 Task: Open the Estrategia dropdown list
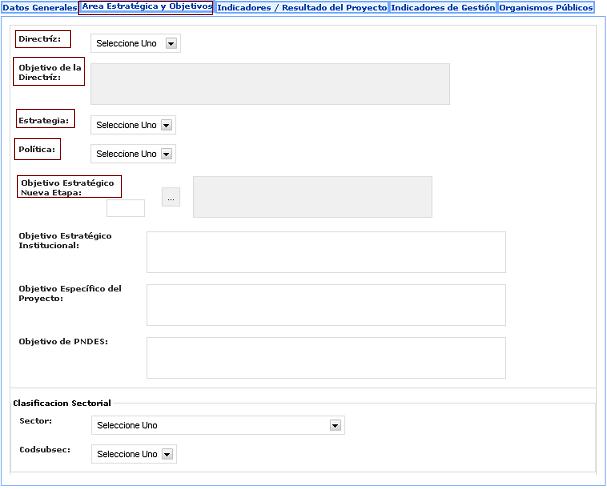132,125
